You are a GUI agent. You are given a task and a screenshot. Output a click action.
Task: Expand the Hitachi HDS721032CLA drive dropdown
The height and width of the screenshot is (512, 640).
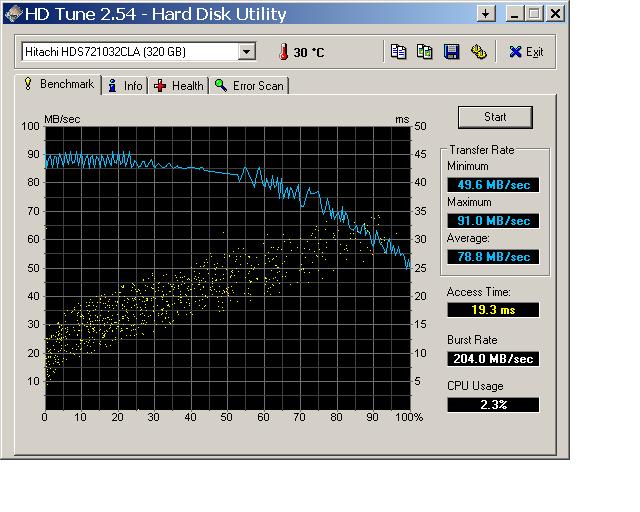coord(247,52)
